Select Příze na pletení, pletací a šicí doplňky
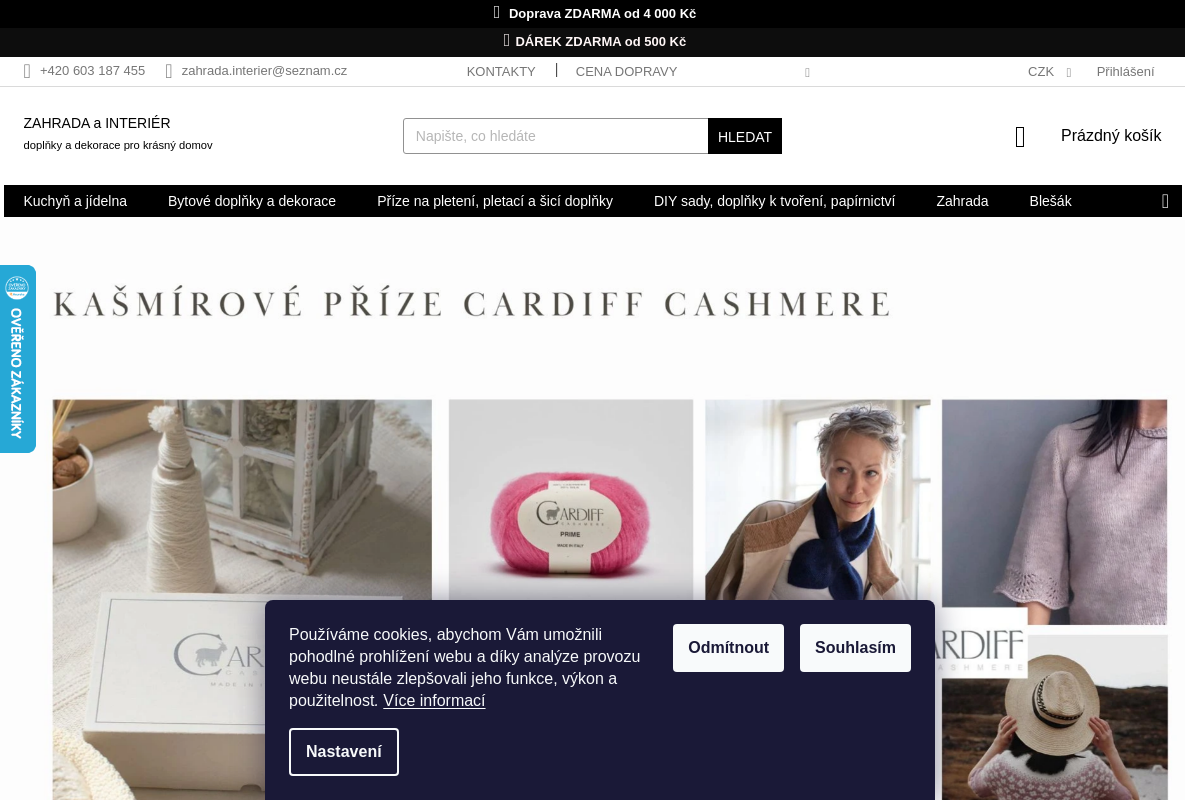The height and width of the screenshot is (800, 1200). [x=495, y=201]
